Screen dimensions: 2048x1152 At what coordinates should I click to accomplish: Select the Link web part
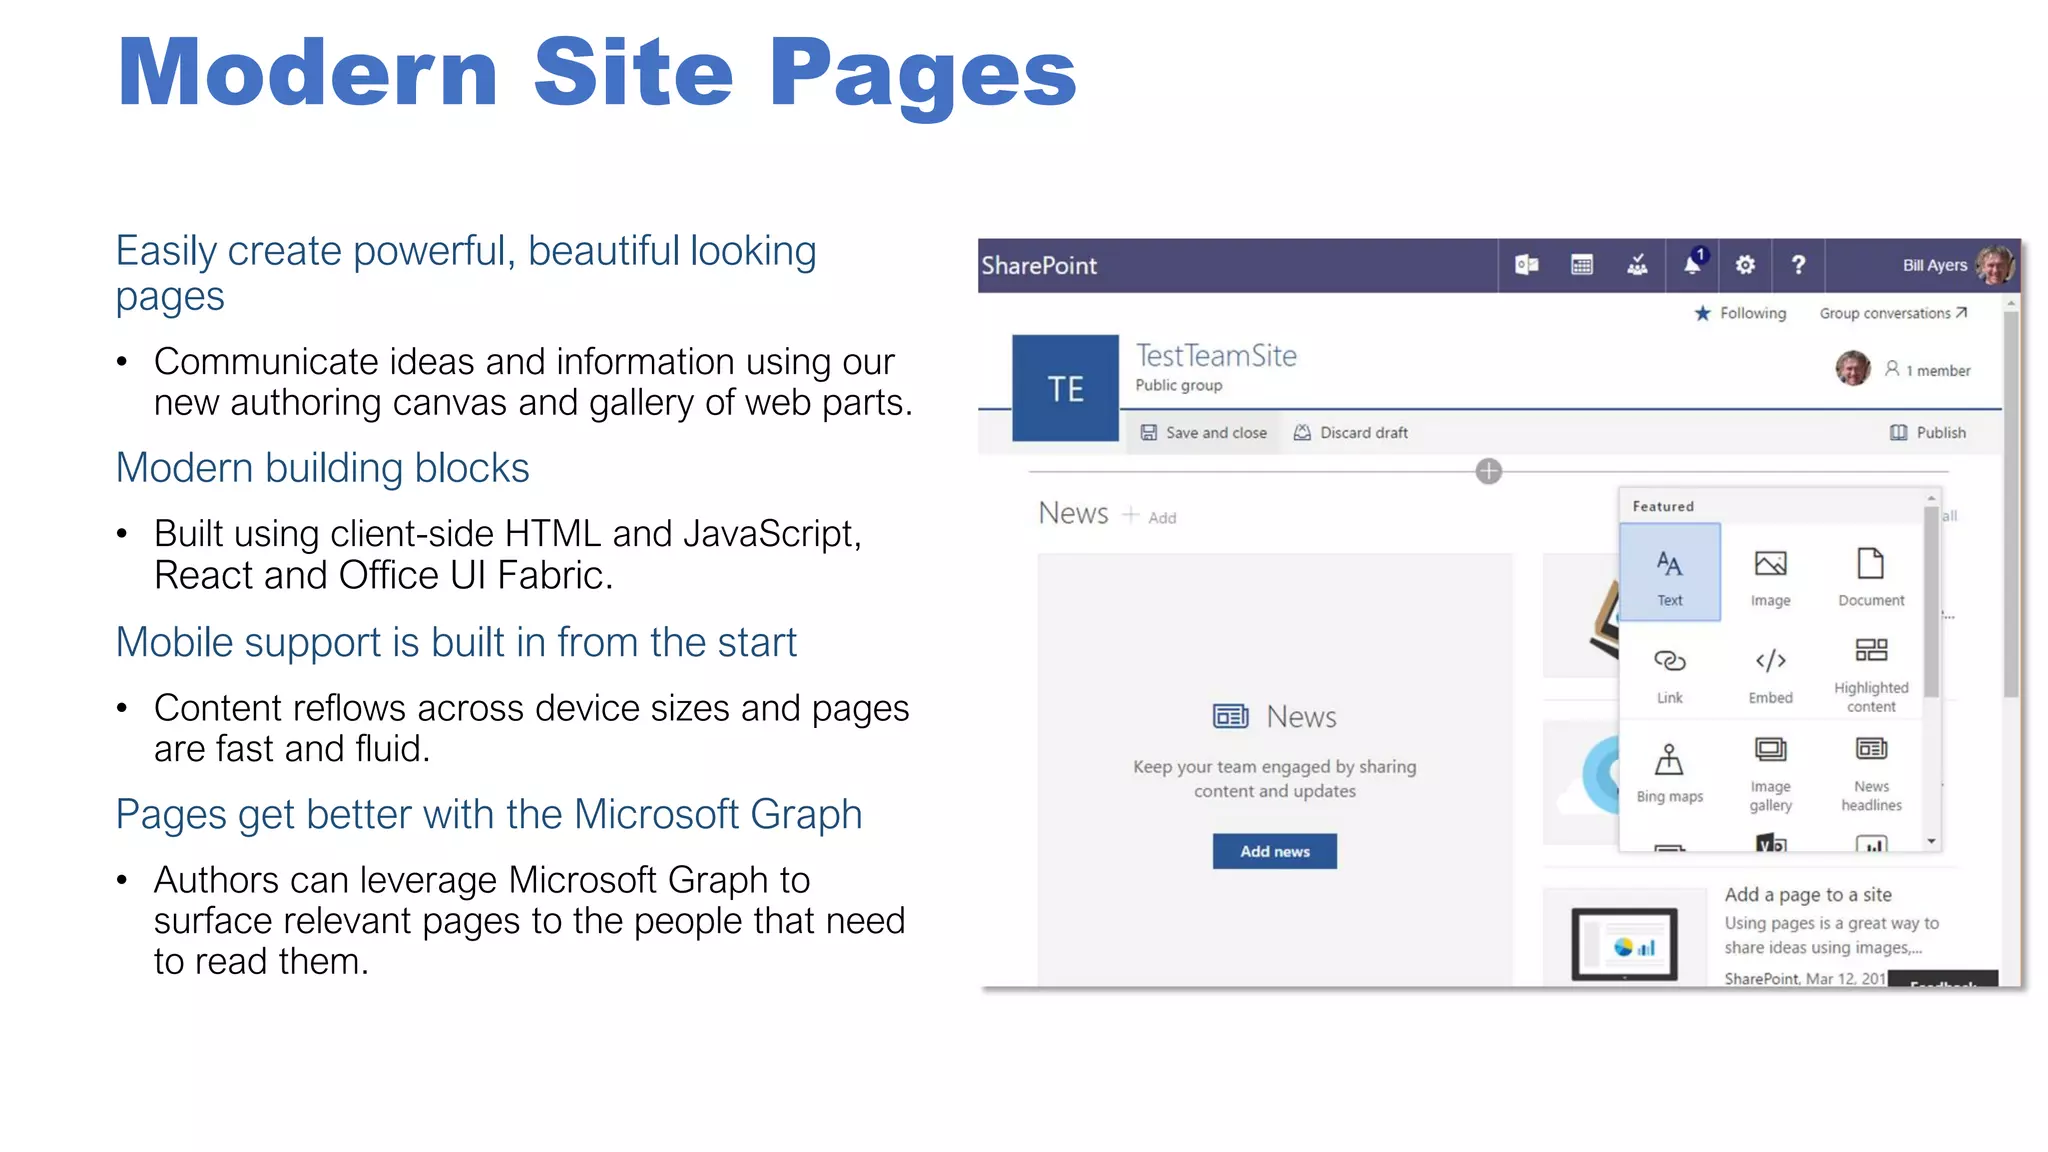pyautogui.click(x=1670, y=674)
